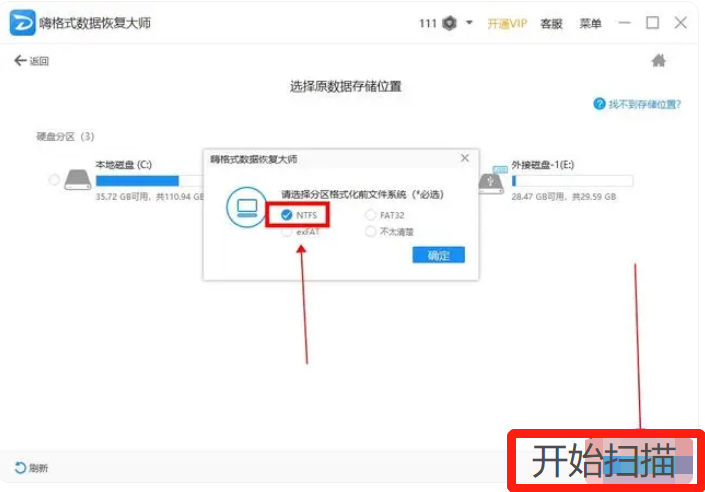This screenshot has height=492, width=705.
Task: Click the refresh 刷新 icon
Action: coord(20,468)
